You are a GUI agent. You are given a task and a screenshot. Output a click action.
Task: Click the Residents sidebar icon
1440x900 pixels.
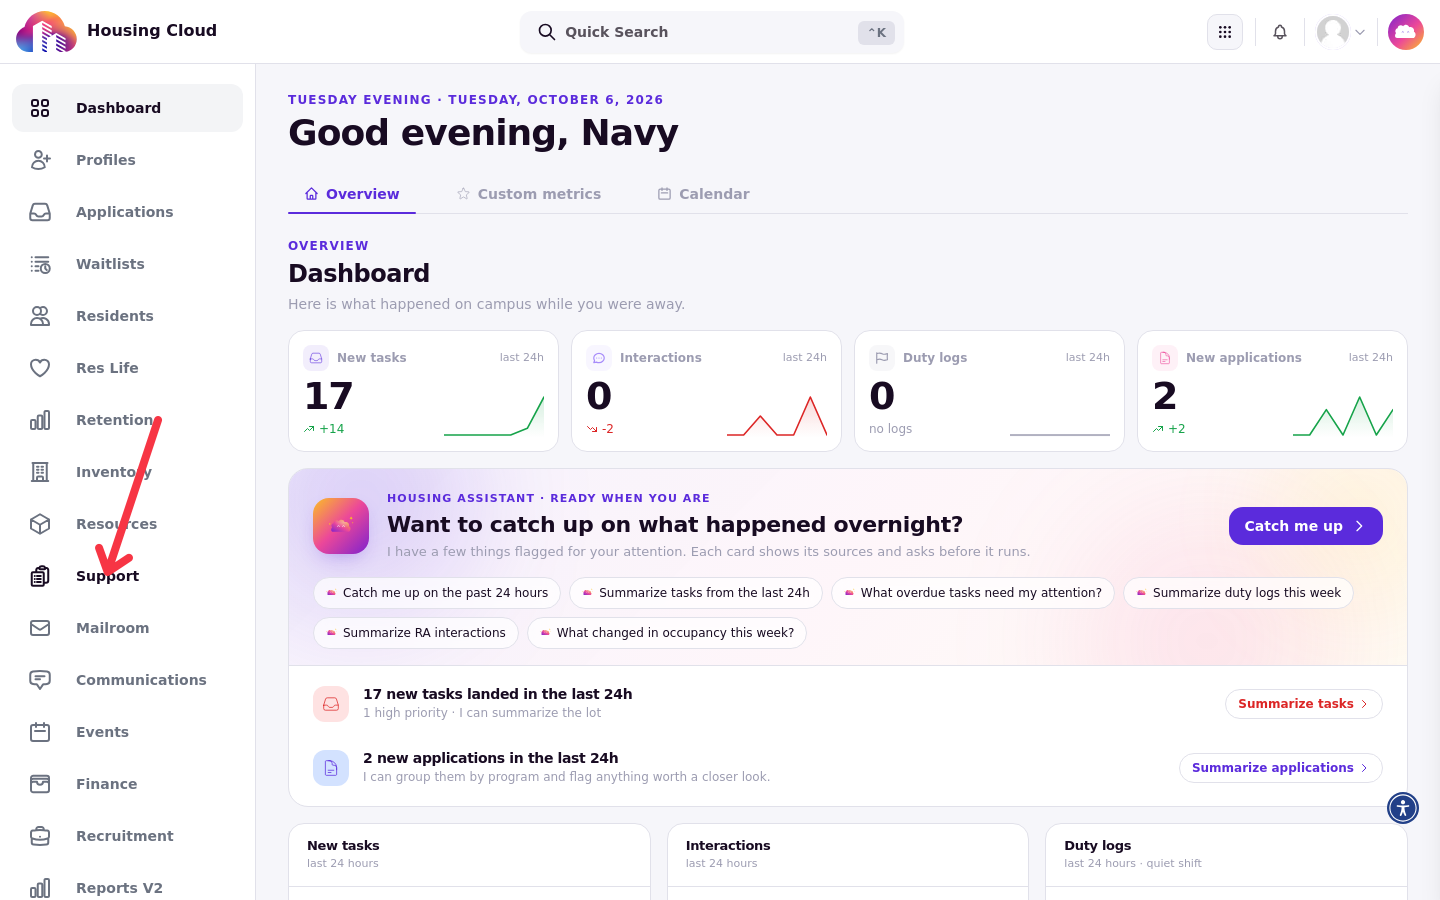40,316
